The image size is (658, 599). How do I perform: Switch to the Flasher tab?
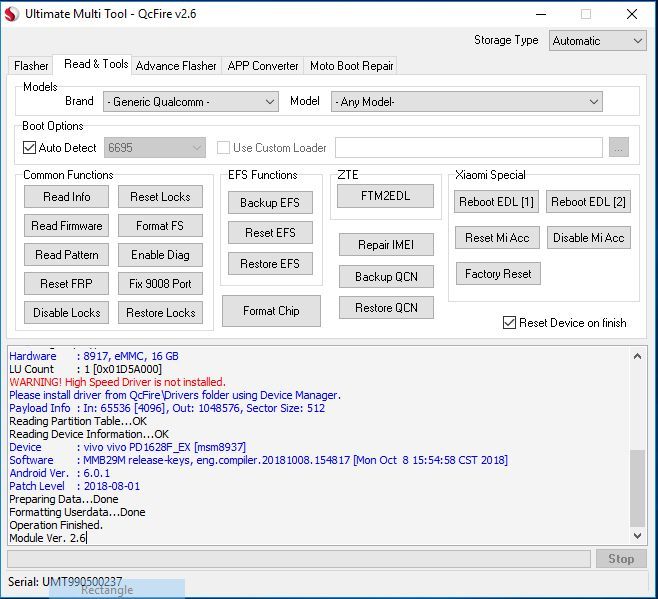click(x=31, y=66)
